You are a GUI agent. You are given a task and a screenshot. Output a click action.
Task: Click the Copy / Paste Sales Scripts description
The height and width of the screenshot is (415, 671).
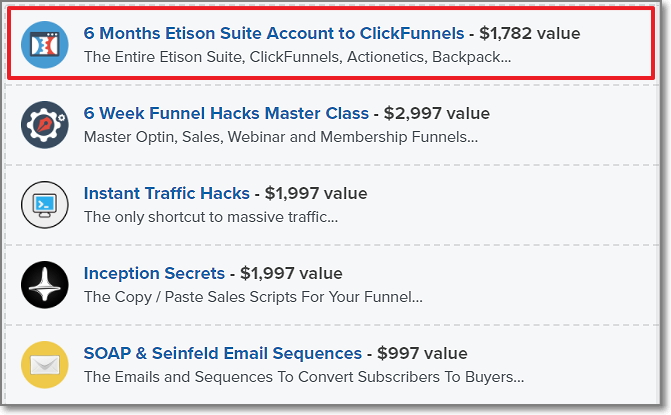coord(253,297)
